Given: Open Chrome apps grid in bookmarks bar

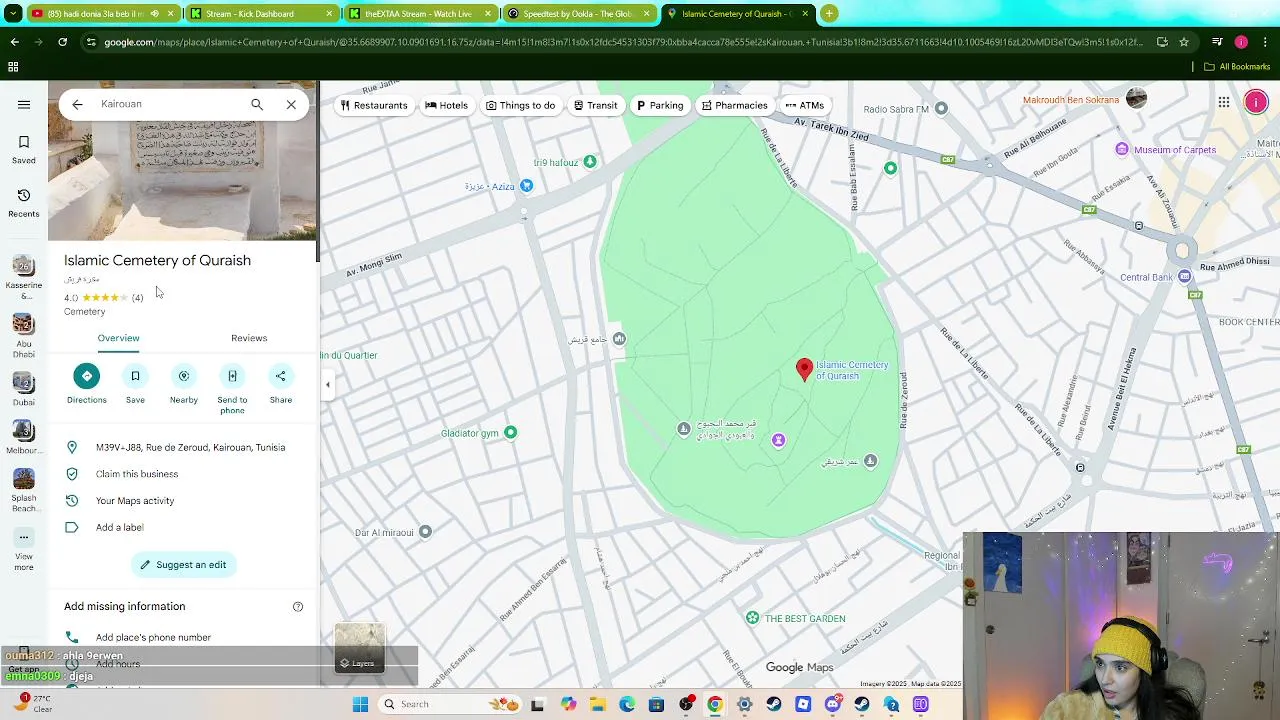Looking at the screenshot, I should pyautogui.click(x=13, y=67).
